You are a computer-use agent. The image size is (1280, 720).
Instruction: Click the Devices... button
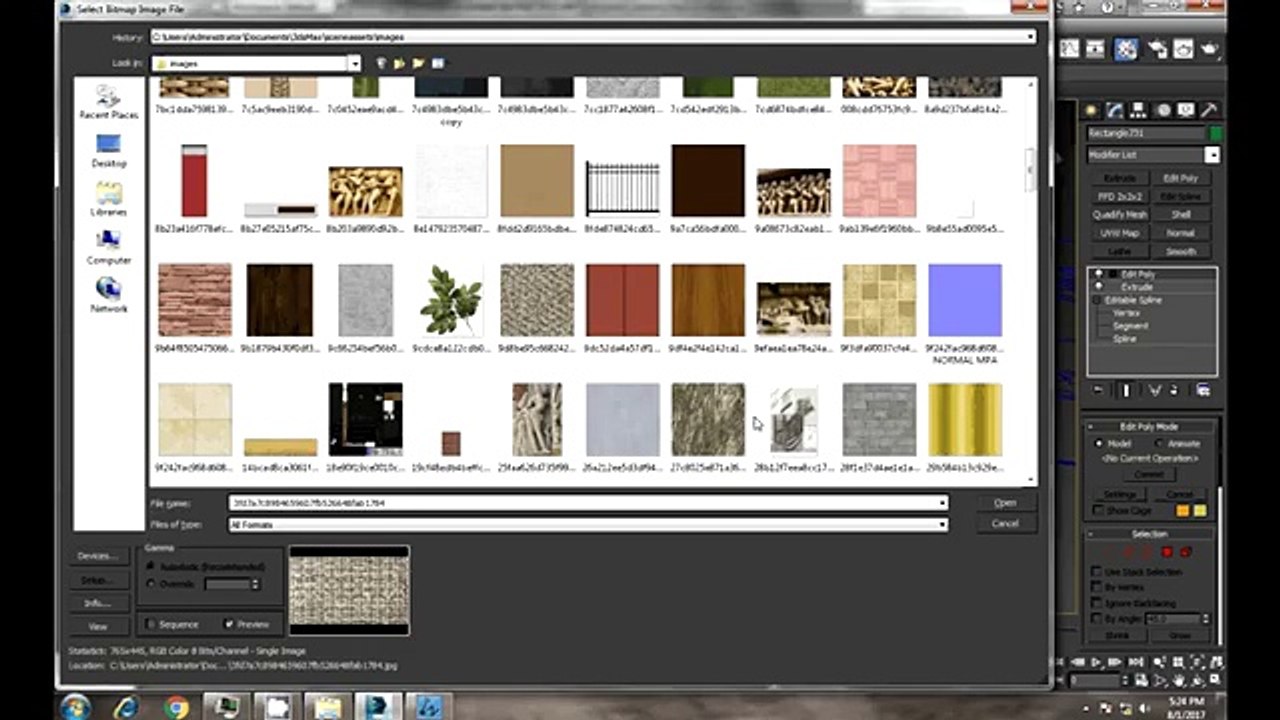point(97,556)
